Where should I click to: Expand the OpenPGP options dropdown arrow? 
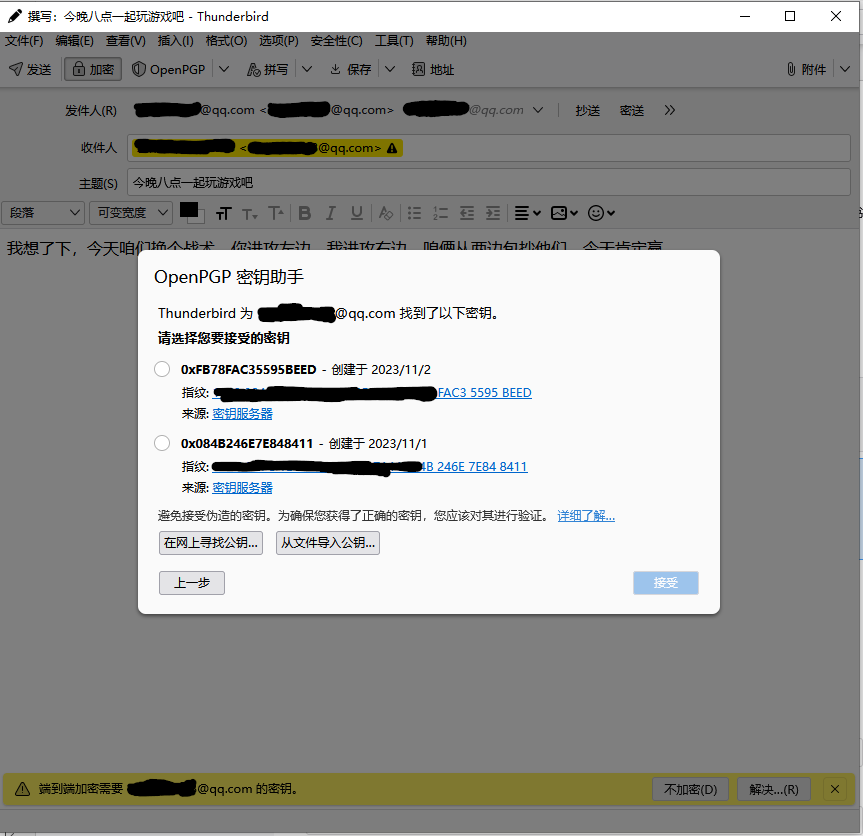pyautogui.click(x=224, y=69)
